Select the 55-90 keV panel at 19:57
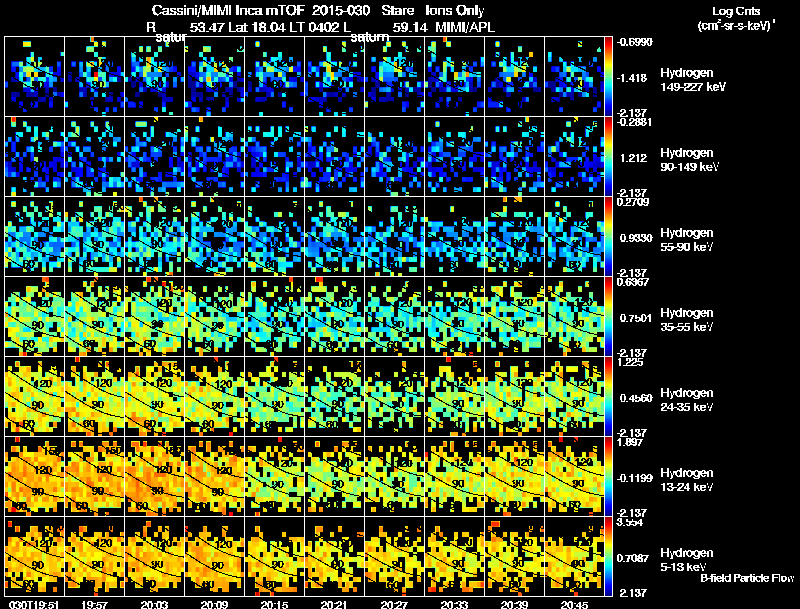Image resolution: width=800 pixels, height=609 pixels. 94,237
